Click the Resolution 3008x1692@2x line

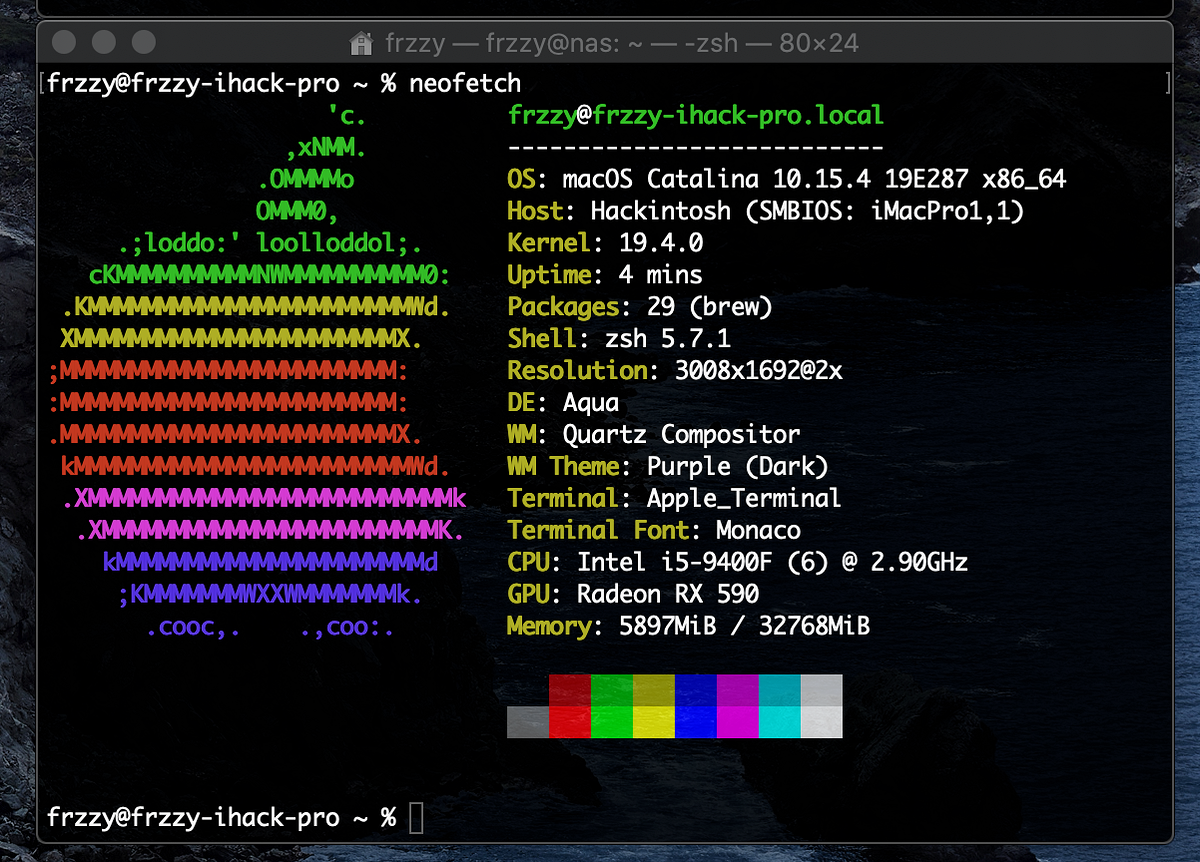[x=675, y=371]
